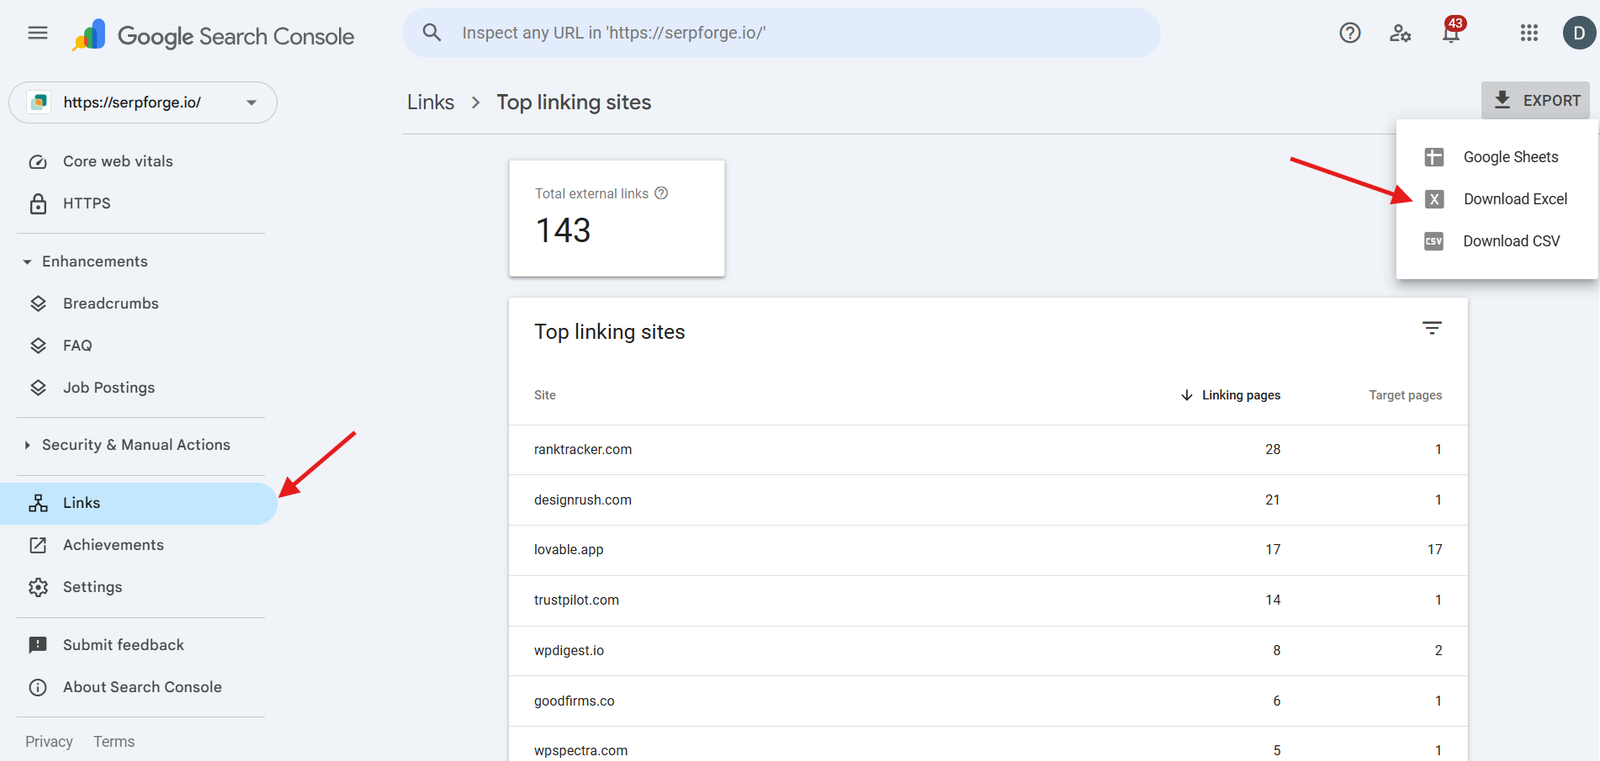Click the Links network icon
Viewport: 1600px width, 761px height.
(x=38, y=503)
